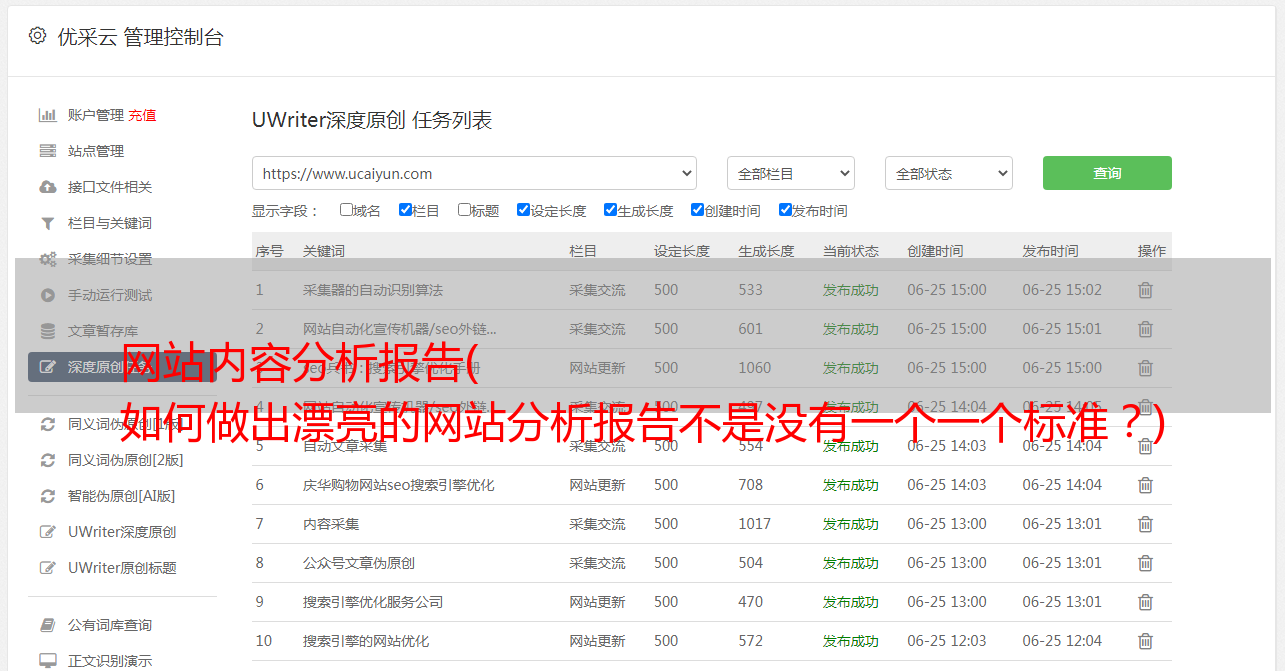Click the red 充值 link
The height and width of the screenshot is (671, 1285).
pos(142,115)
